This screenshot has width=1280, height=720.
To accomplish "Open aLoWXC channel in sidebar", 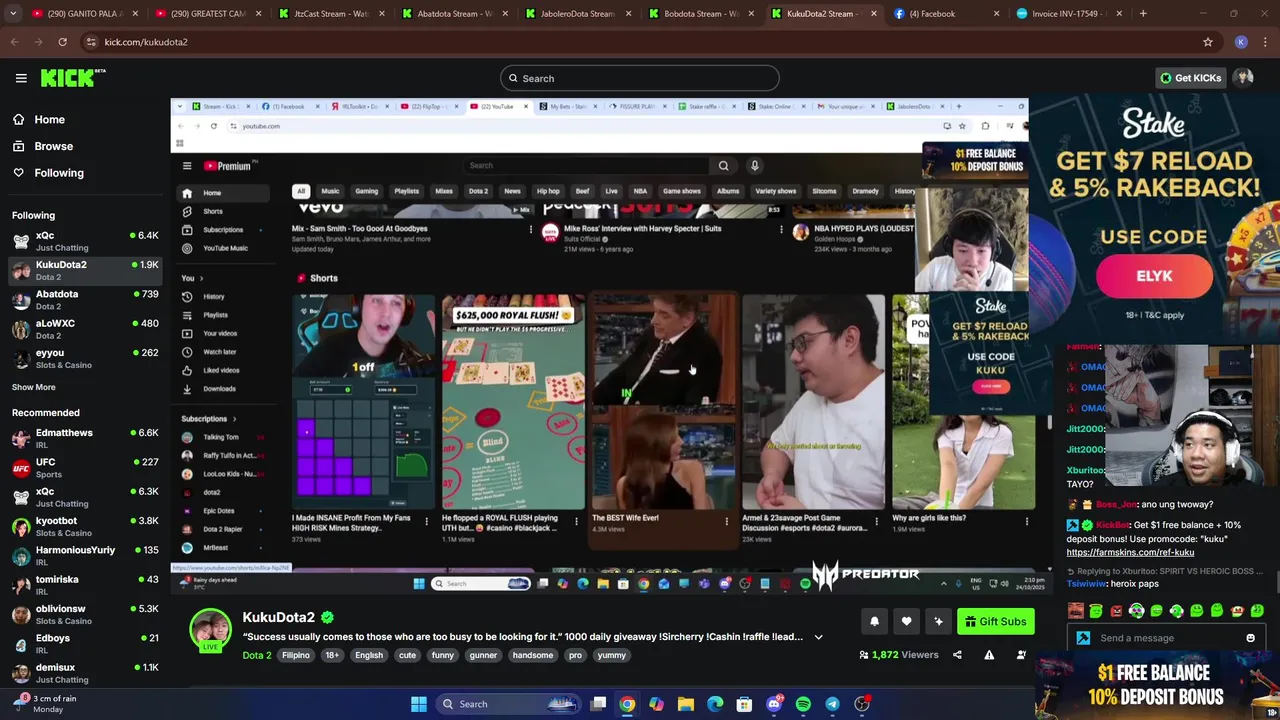I will (84, 328).
